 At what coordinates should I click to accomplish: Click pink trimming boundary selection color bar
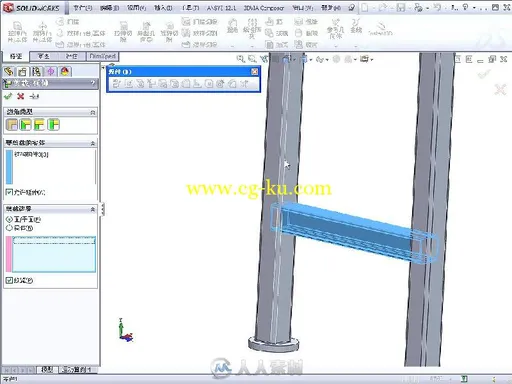click(9, 254)
